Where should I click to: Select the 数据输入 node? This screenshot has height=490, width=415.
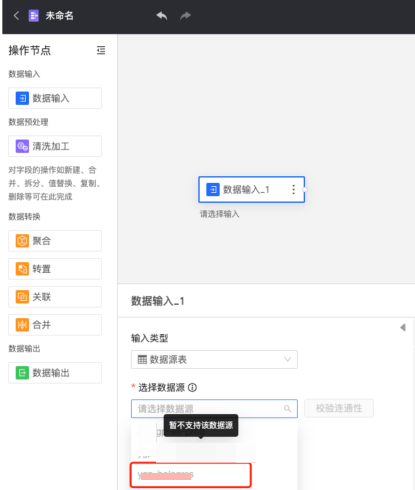click(x=55, y=98)
